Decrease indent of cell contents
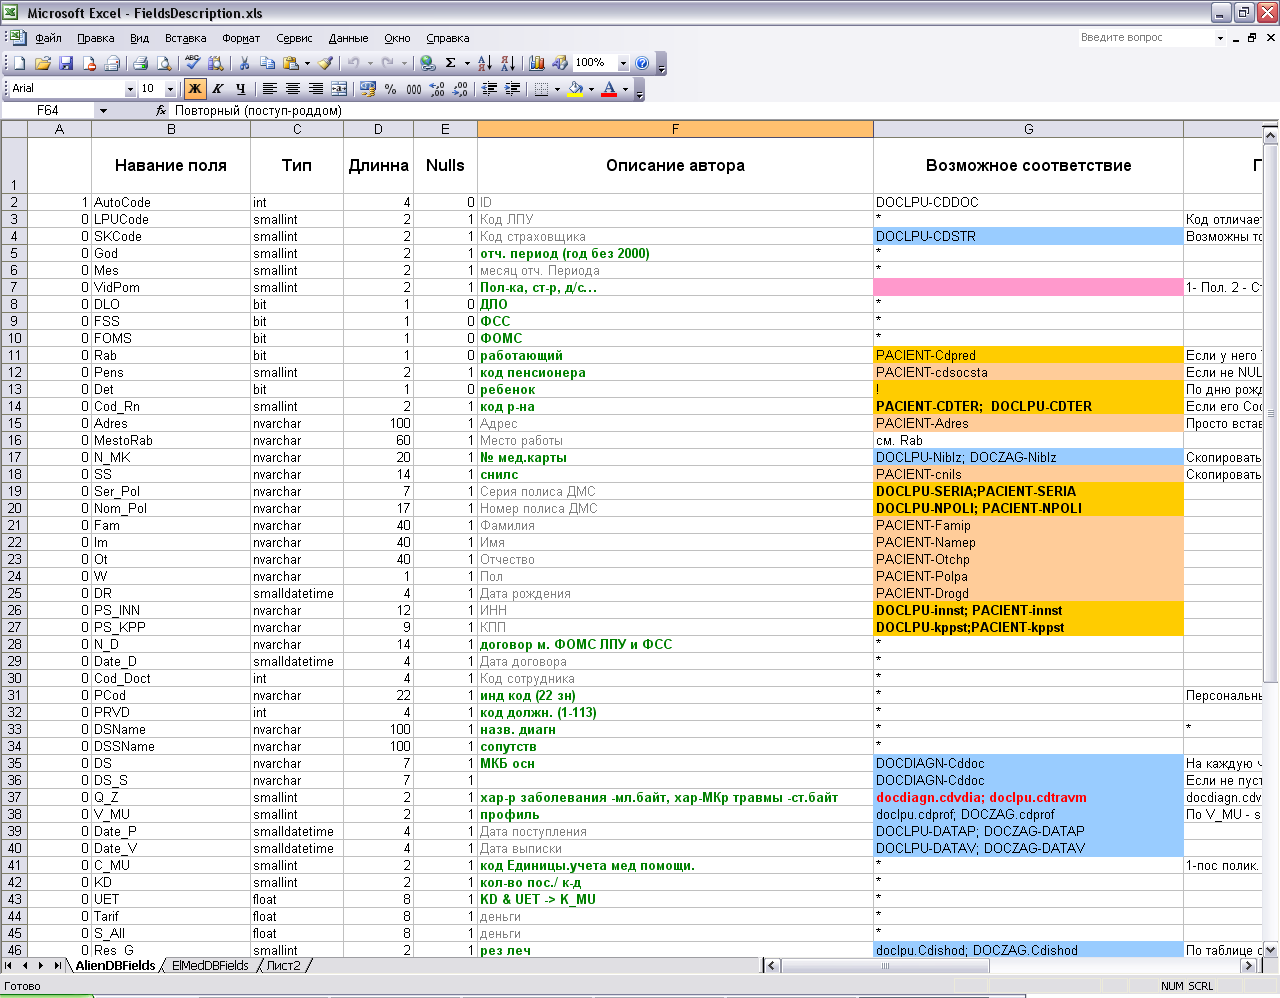Viewport: 1280px width, 998px height. coord(489,89)
